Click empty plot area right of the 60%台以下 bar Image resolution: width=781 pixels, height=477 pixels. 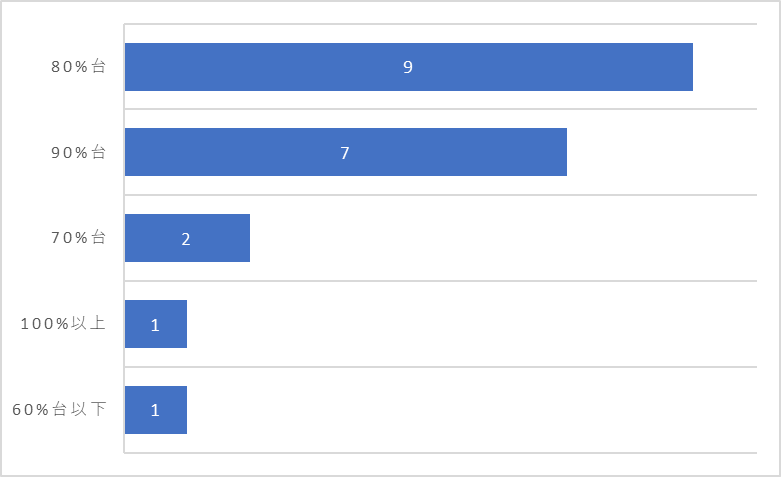(x=472, y=410)
